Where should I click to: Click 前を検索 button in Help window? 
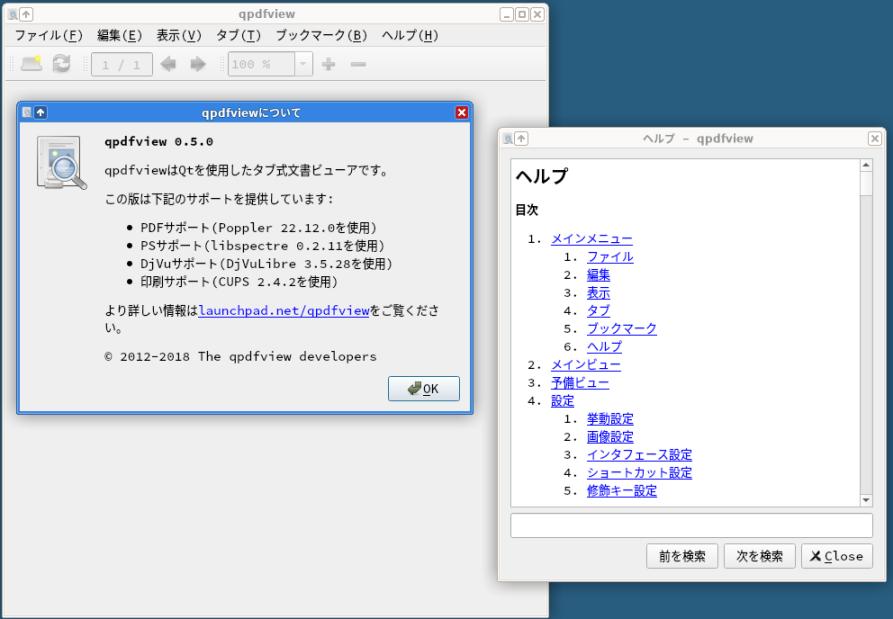pos(682,556)
